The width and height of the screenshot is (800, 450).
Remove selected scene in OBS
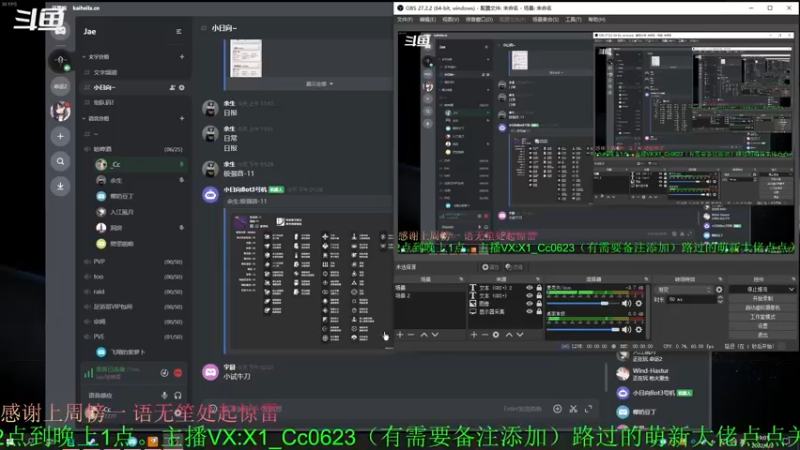(x=411, y=335)
